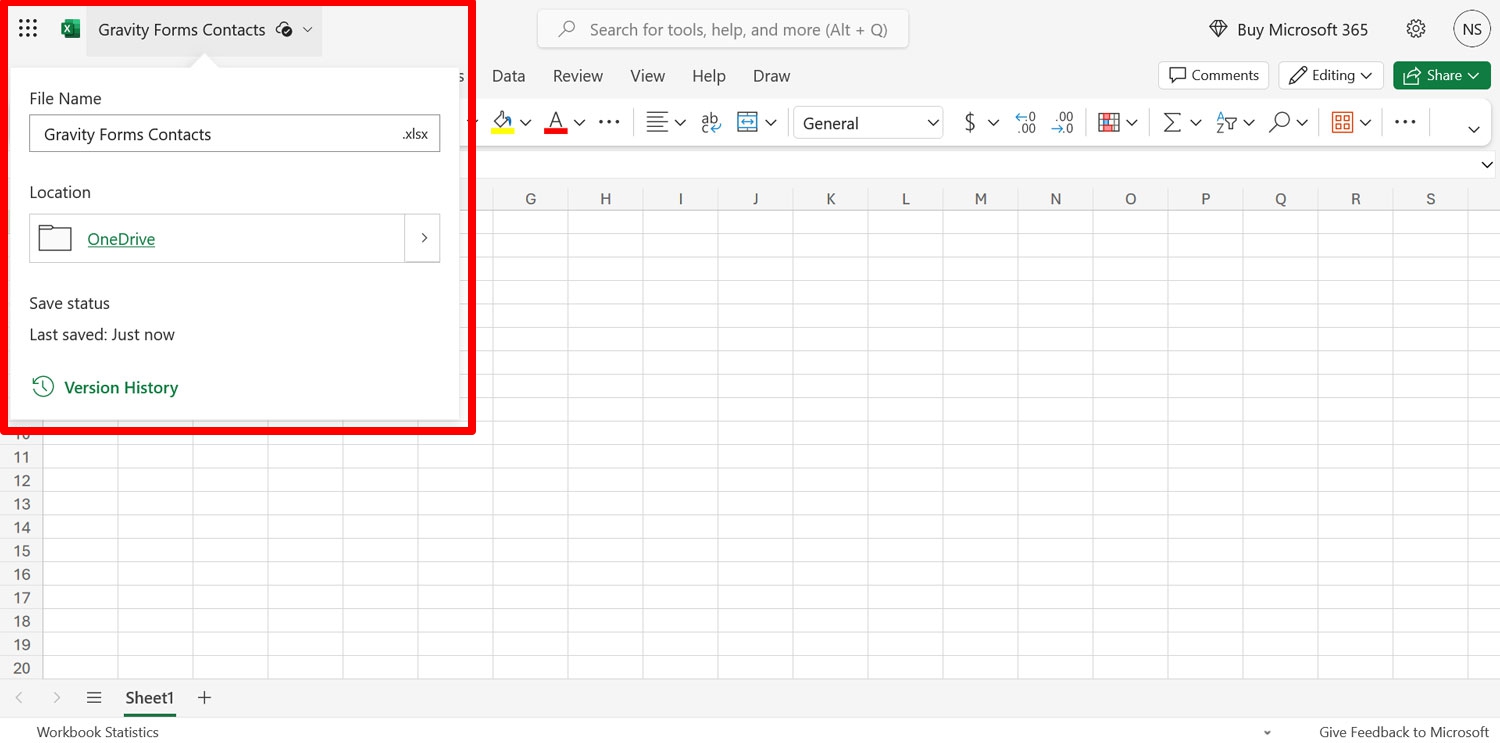Select row 15 header
This screenshot has height=743, width=1500.
click(x=22, y=551)
